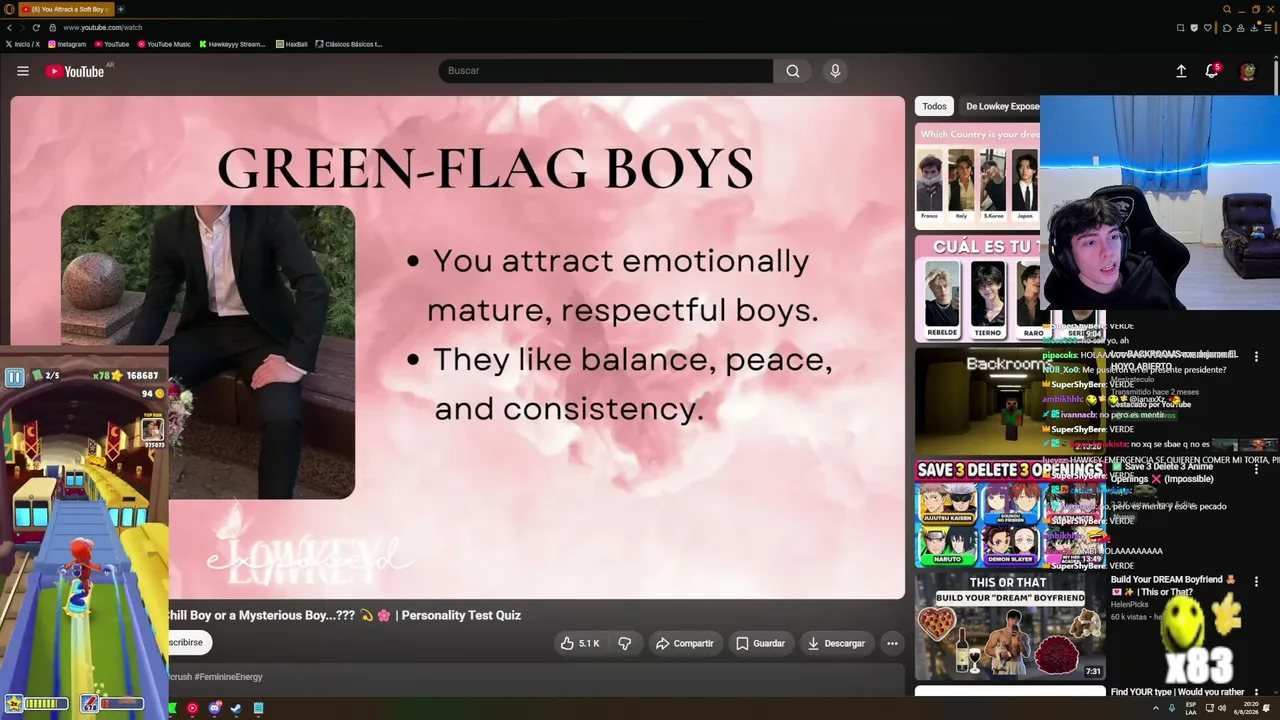The width and height of the screenshot is (1280, 720).
Task: Open more actions ellipsis under video
Action: [x=892, y=643]
